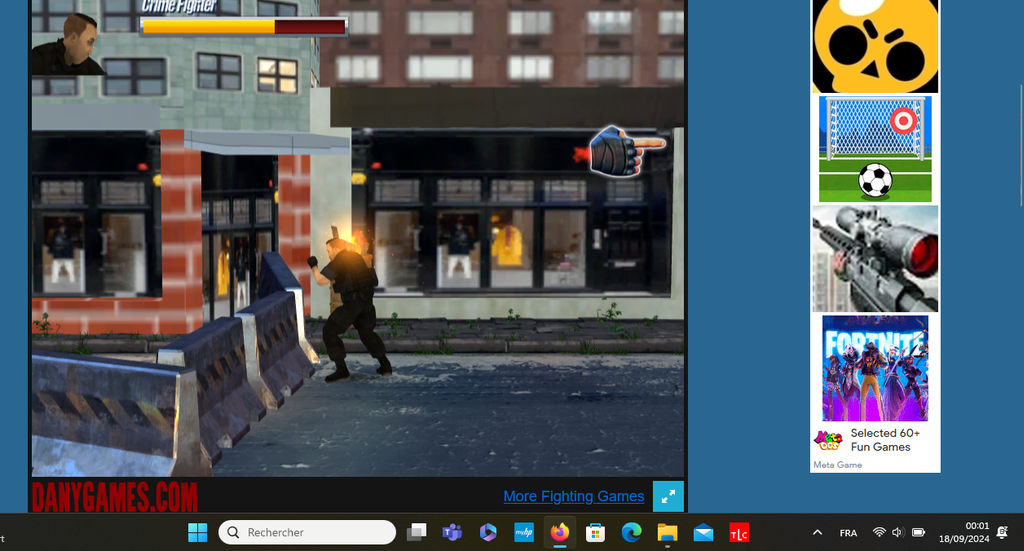Open Task View on the taskbar
Image resolution: width=1024 pixels, height=551 pixels.
416,533
